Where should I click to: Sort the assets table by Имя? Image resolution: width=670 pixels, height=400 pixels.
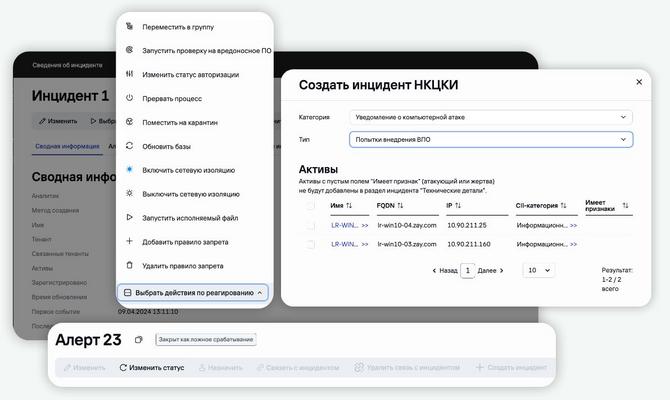[x=349, y=206]
